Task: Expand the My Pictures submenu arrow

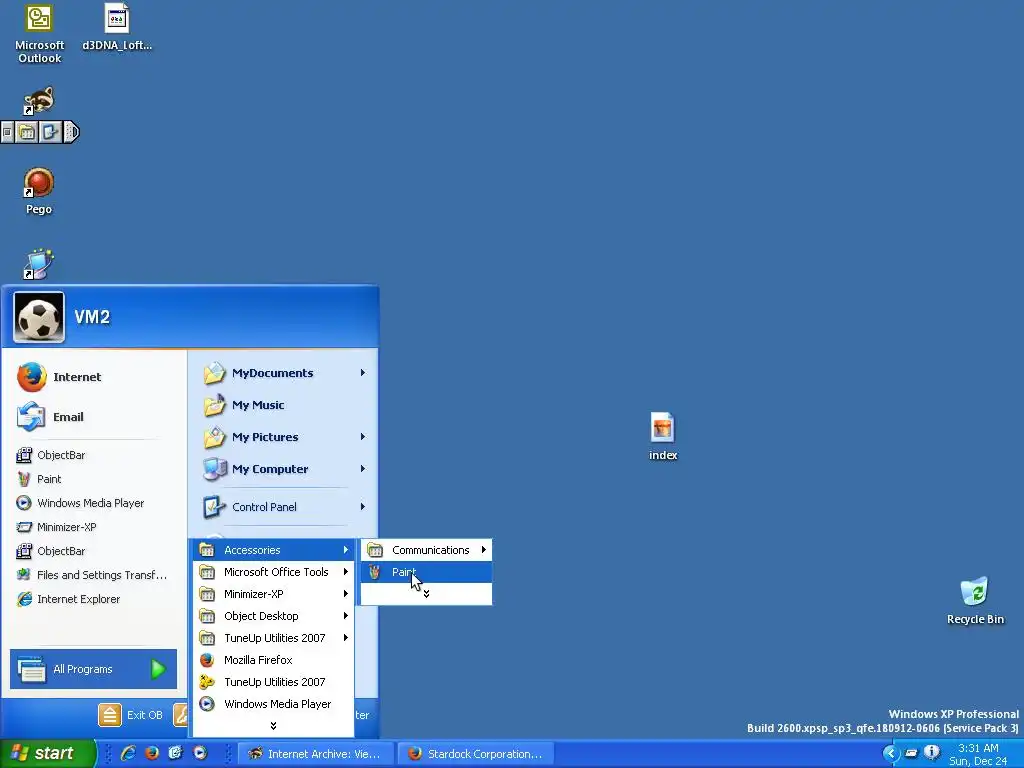Action: click(x=362, y=437)
